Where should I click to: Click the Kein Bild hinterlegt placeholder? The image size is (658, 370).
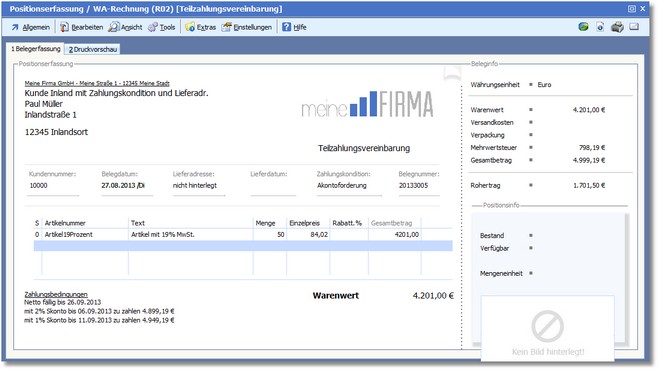(x=548, y=328)
